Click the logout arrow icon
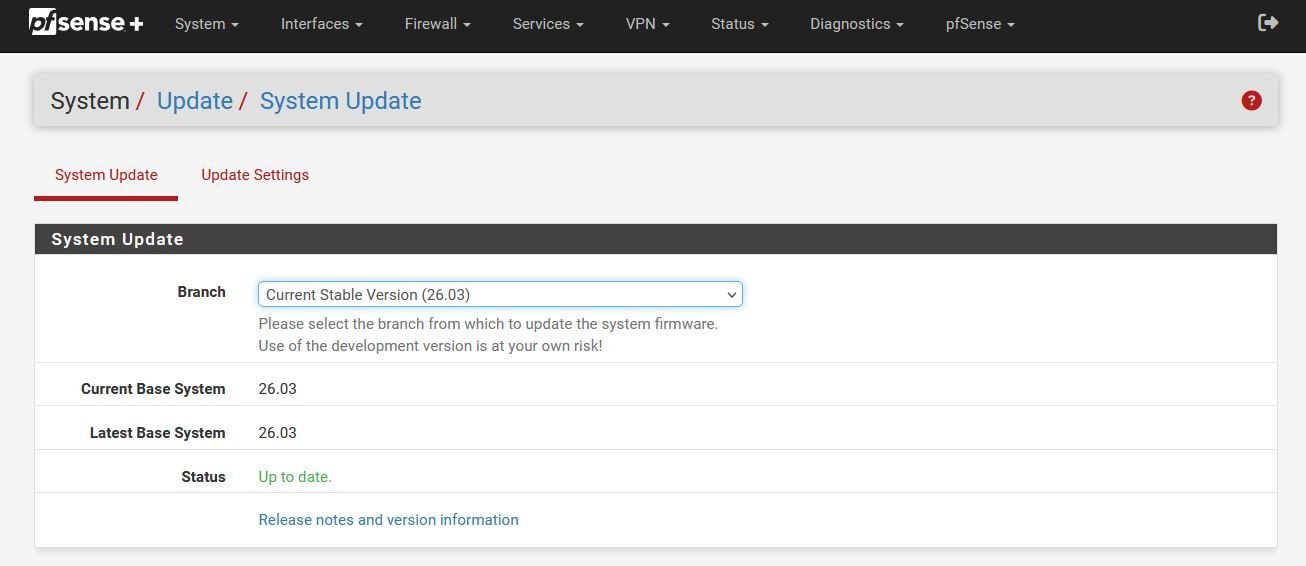 tap(1267, 23)
